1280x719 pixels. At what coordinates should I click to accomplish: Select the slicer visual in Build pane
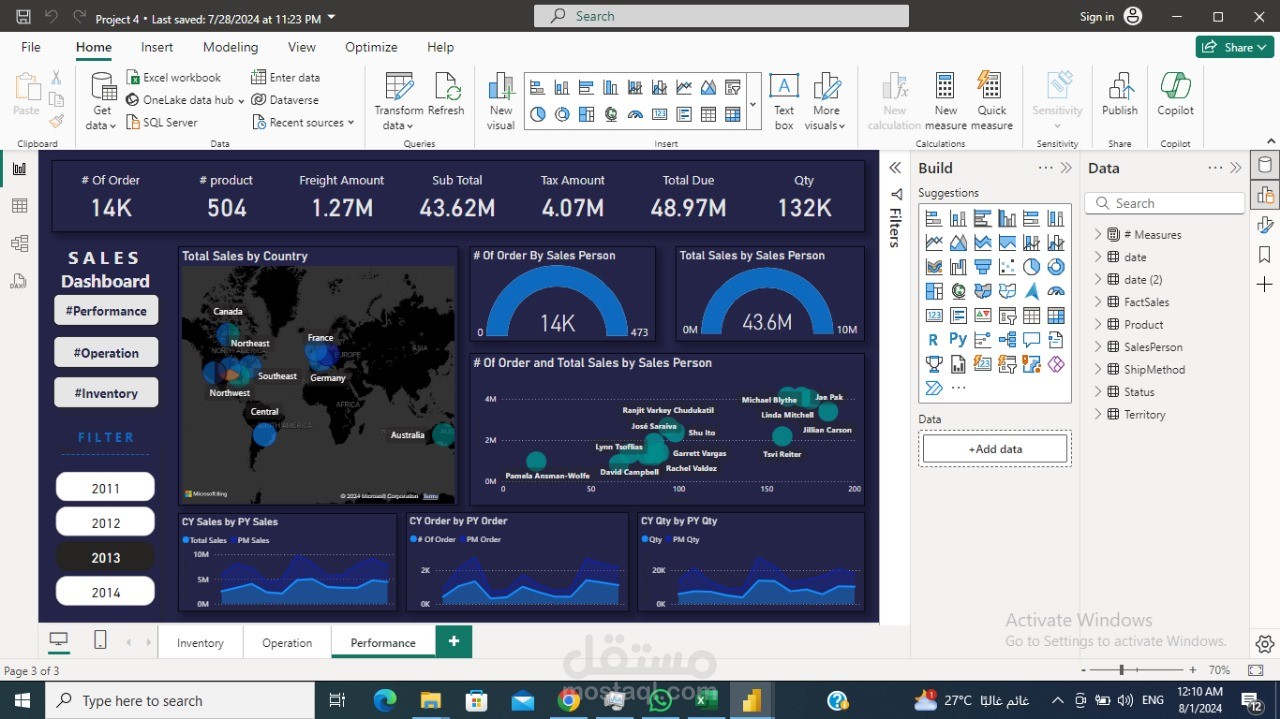[1007, 315]
